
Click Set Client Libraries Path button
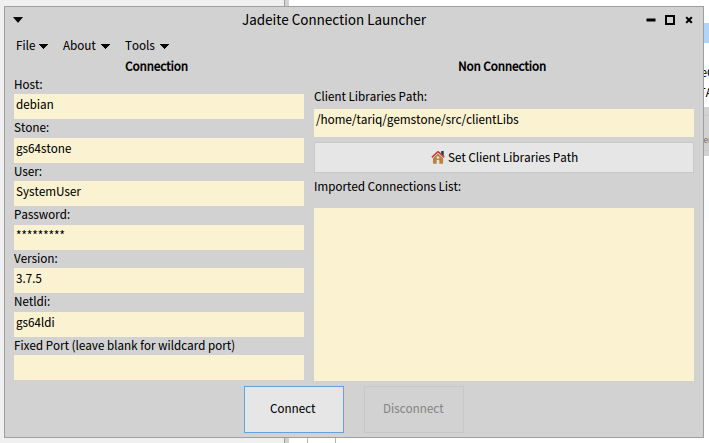click(x=504, y=158)
